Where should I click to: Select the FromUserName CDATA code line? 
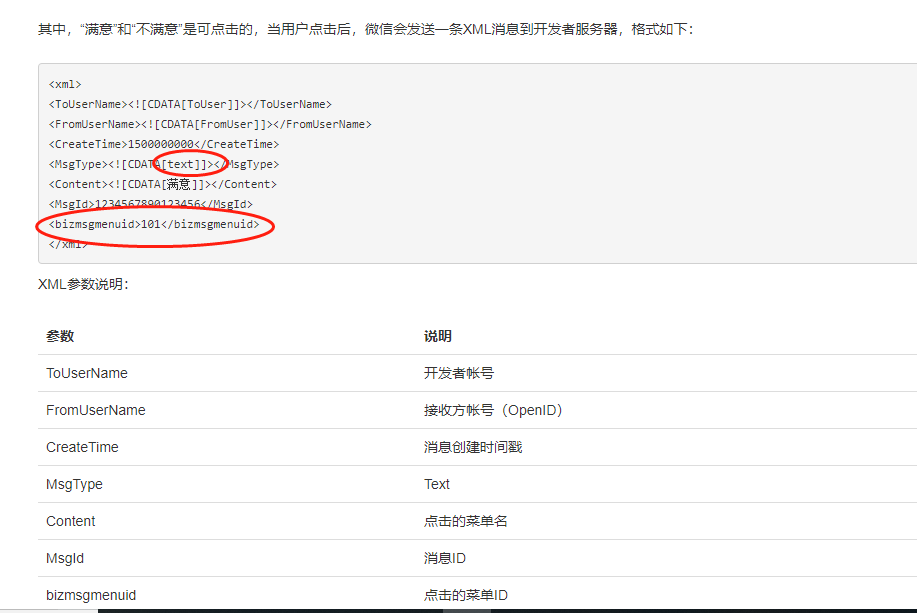coord(210,124)
